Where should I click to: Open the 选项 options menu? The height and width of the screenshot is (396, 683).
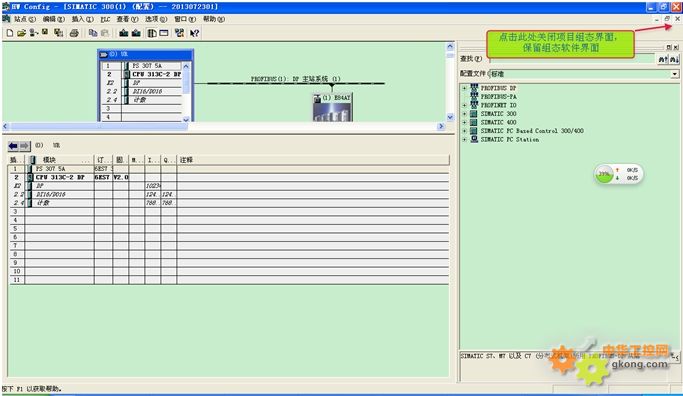[156, 19]
